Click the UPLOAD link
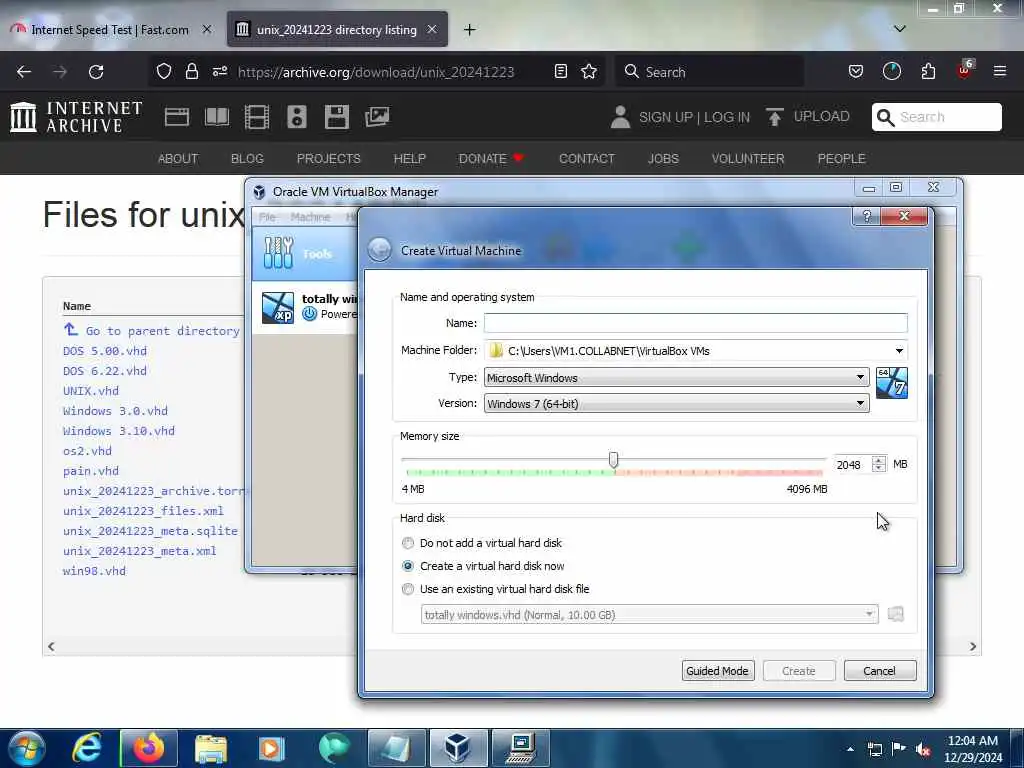The image size is (1024, 768). coord(808,117)
